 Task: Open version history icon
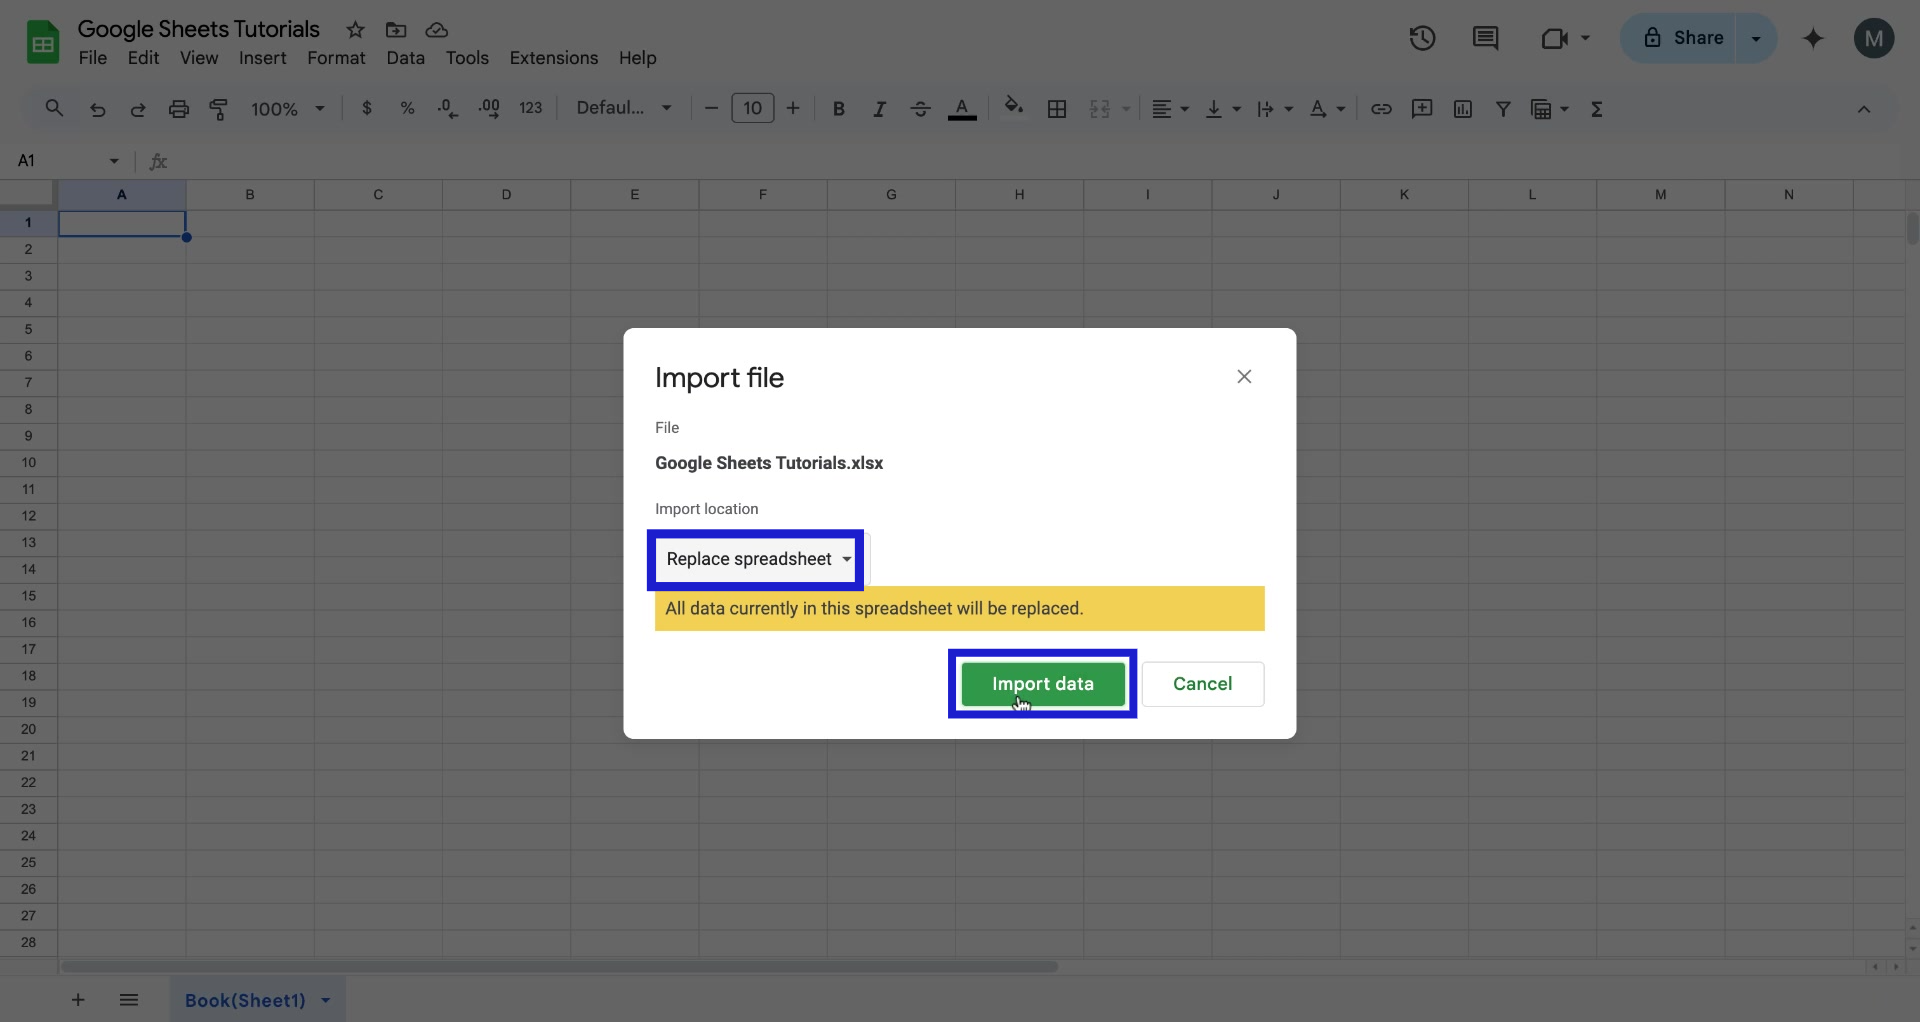click(x=1422, y=38)
